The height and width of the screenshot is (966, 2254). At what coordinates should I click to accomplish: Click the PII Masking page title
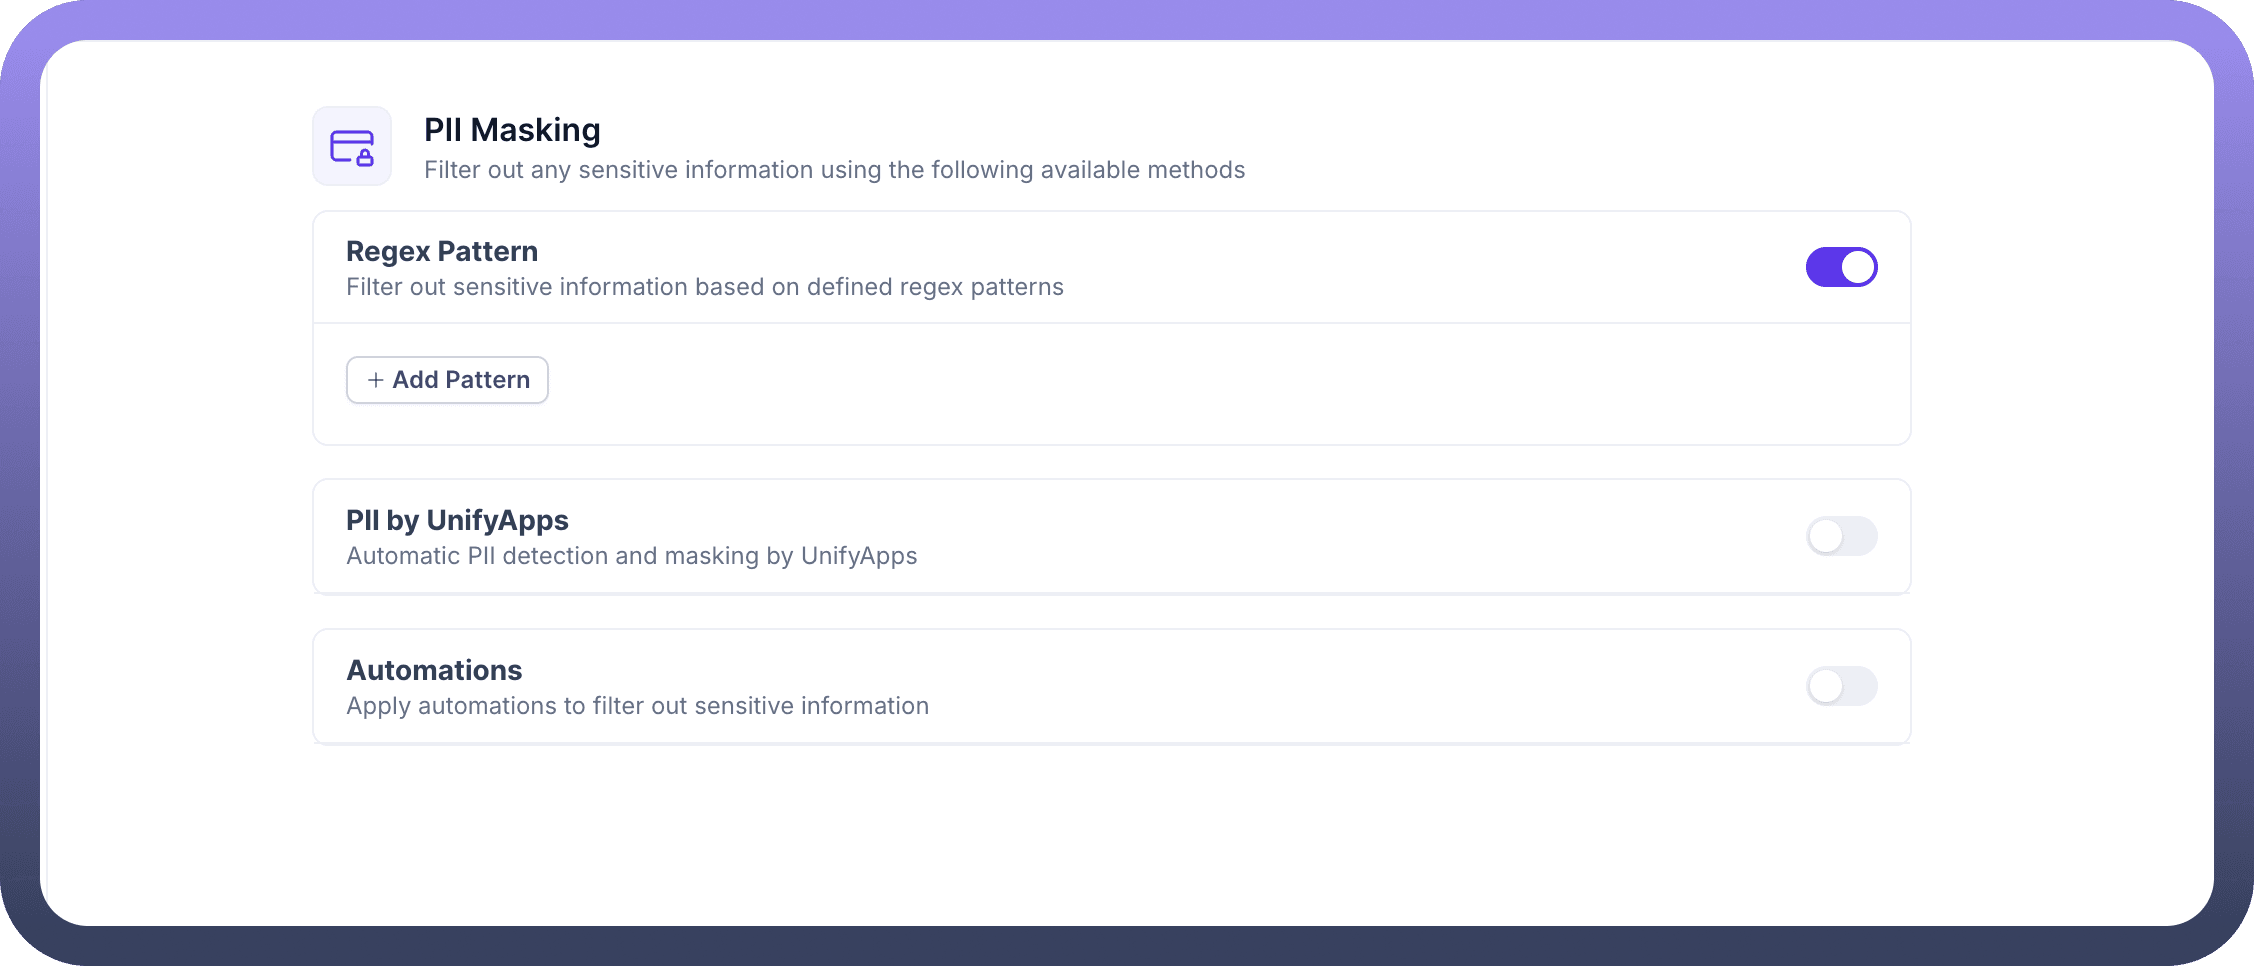pyautogui.click(x=512, y=130)
